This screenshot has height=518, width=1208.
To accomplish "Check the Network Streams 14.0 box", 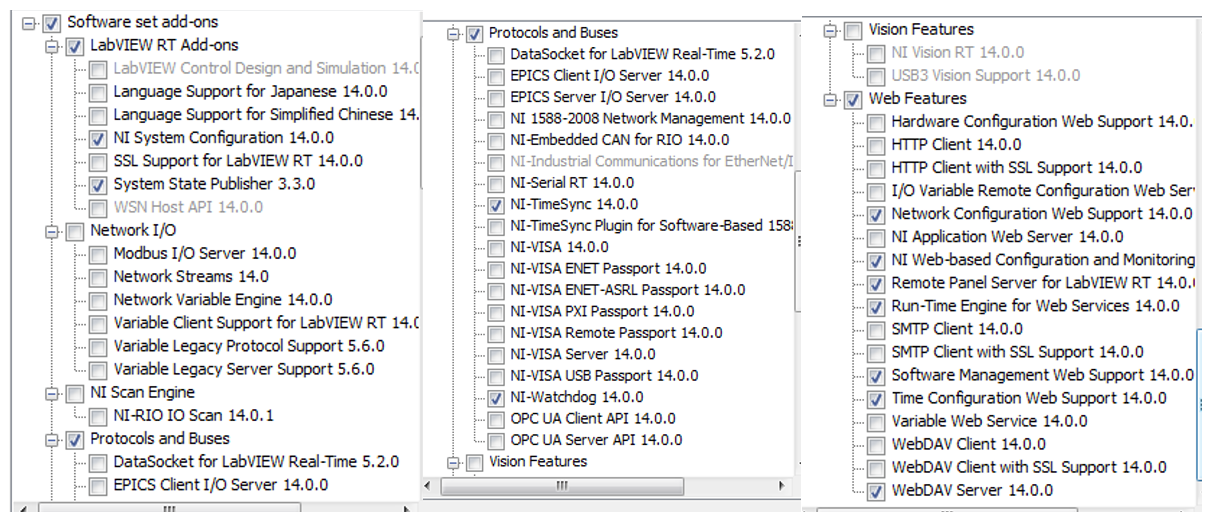I will click(97, 277).
